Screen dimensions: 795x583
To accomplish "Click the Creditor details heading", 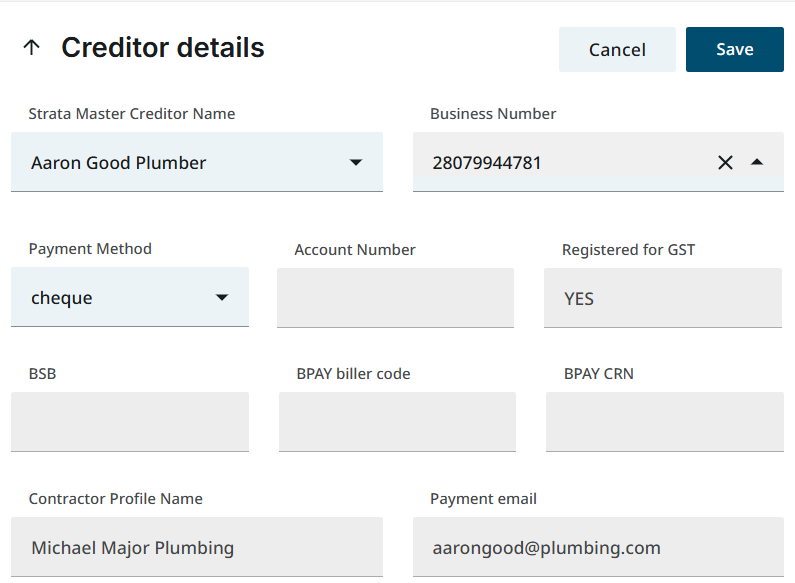I will point(163,48).
